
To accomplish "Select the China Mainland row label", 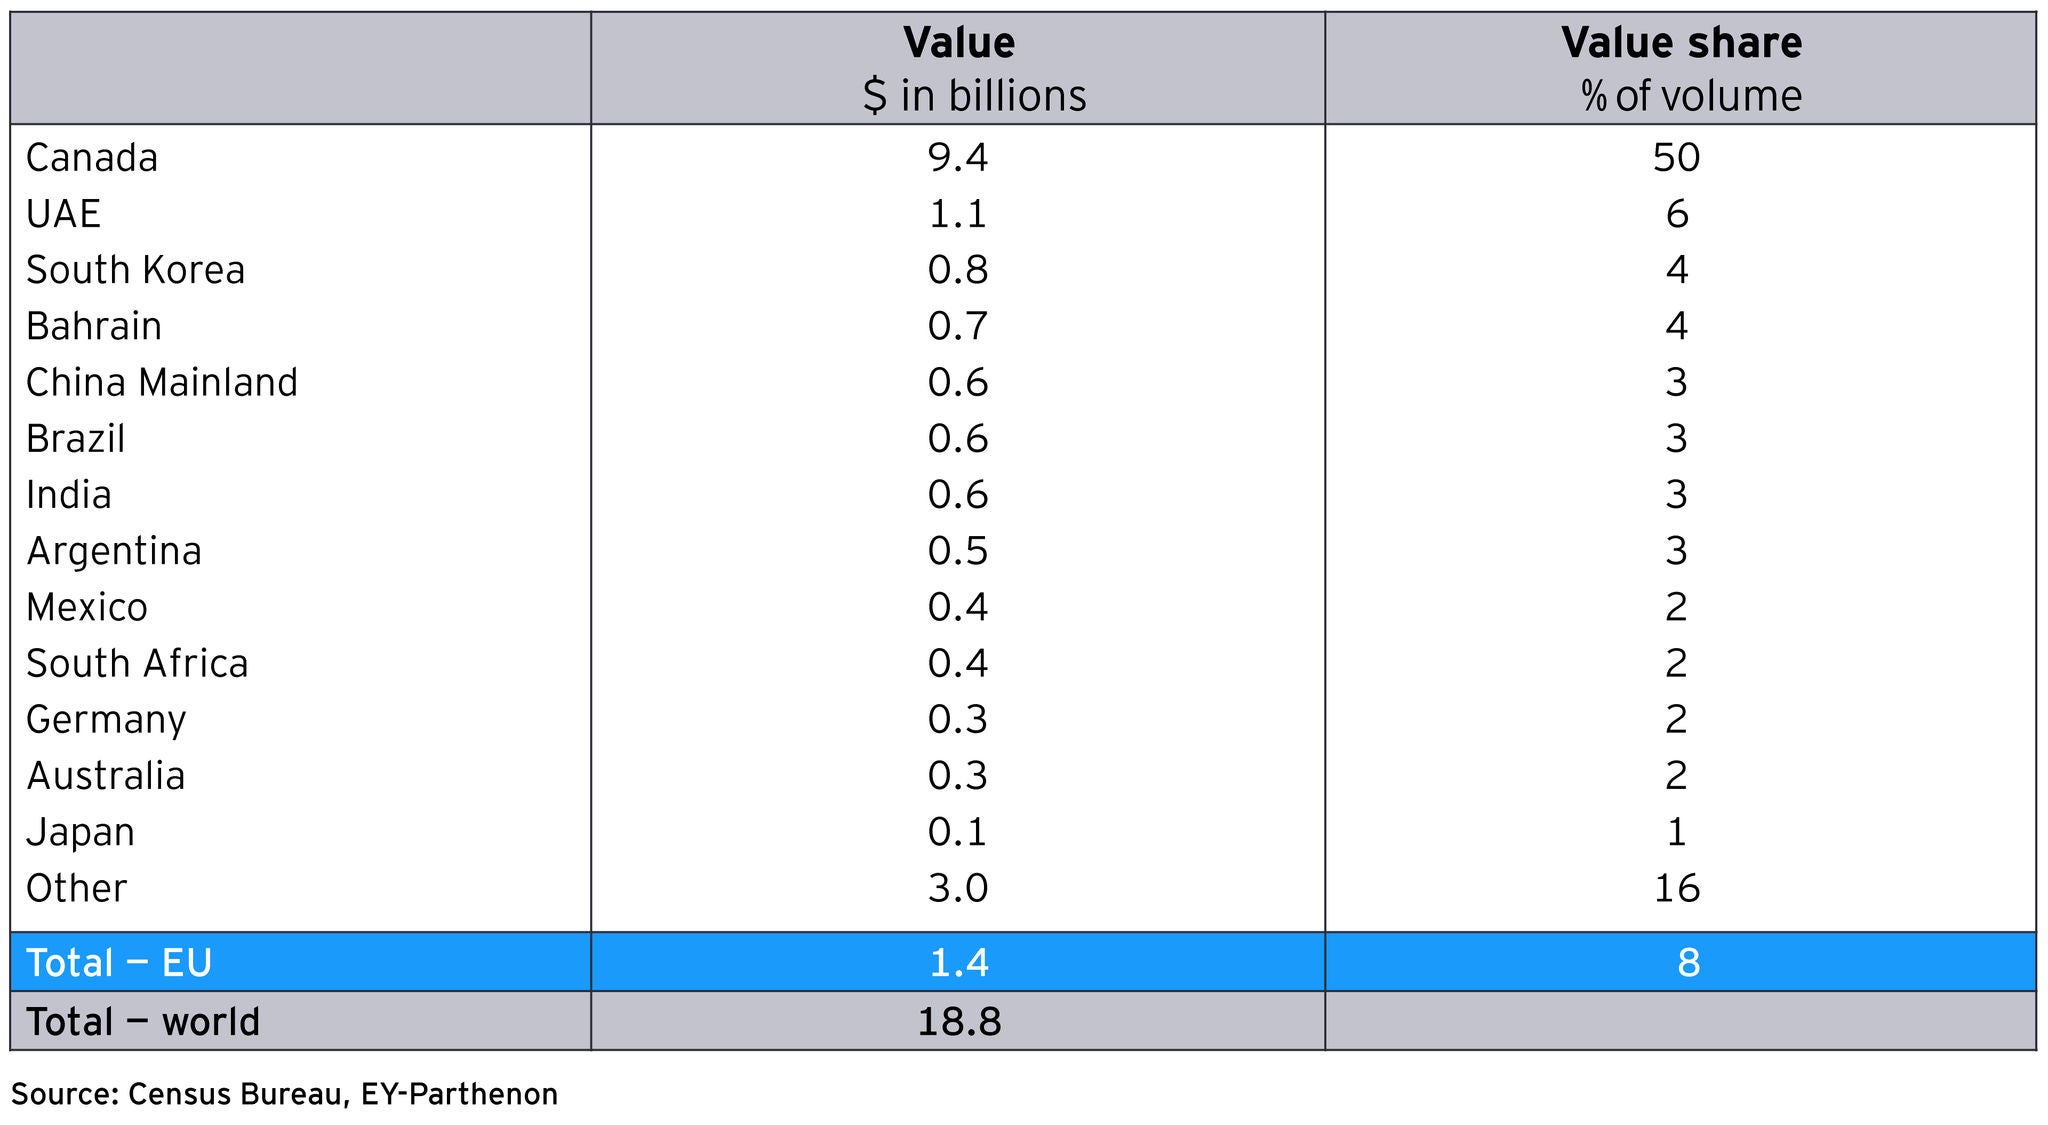I will (x=162, y=382).
